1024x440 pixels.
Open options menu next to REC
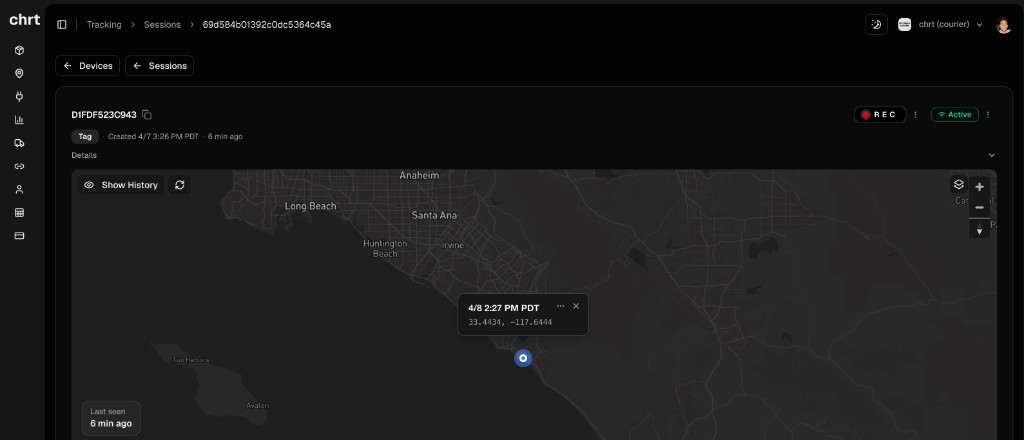click(915, 115)
